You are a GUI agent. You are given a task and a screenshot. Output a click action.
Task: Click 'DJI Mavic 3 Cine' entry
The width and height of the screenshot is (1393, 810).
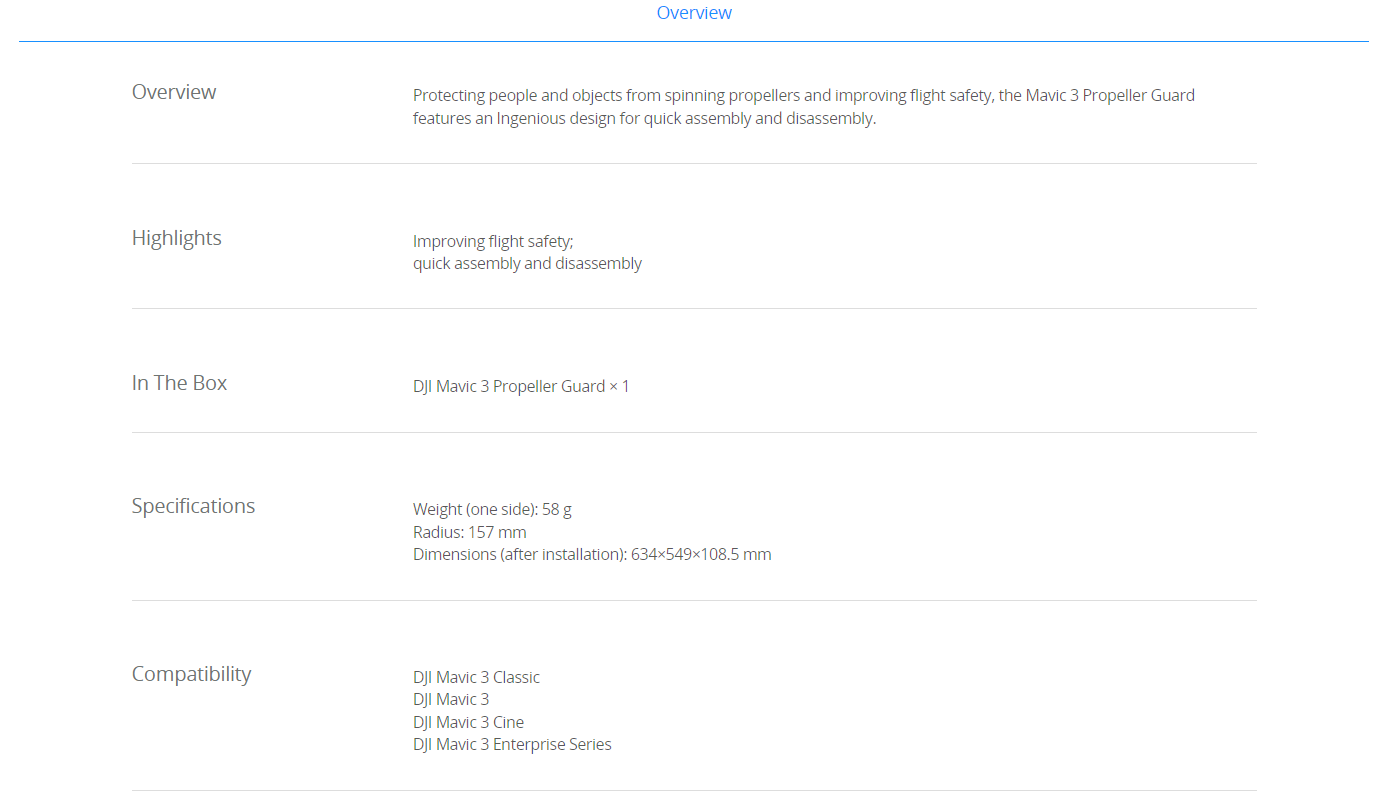pyautogui.click(x=468, y=722)
